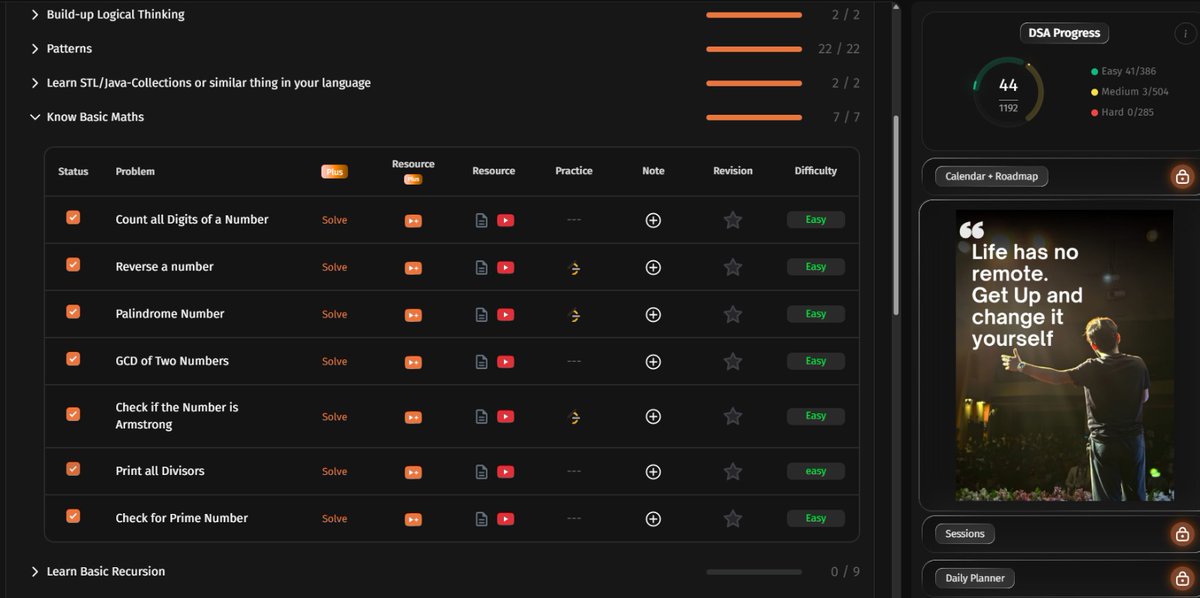Click the Difficulty column header
The image size is (1200, 598).
pyautogui.click(x=816, y=171)
